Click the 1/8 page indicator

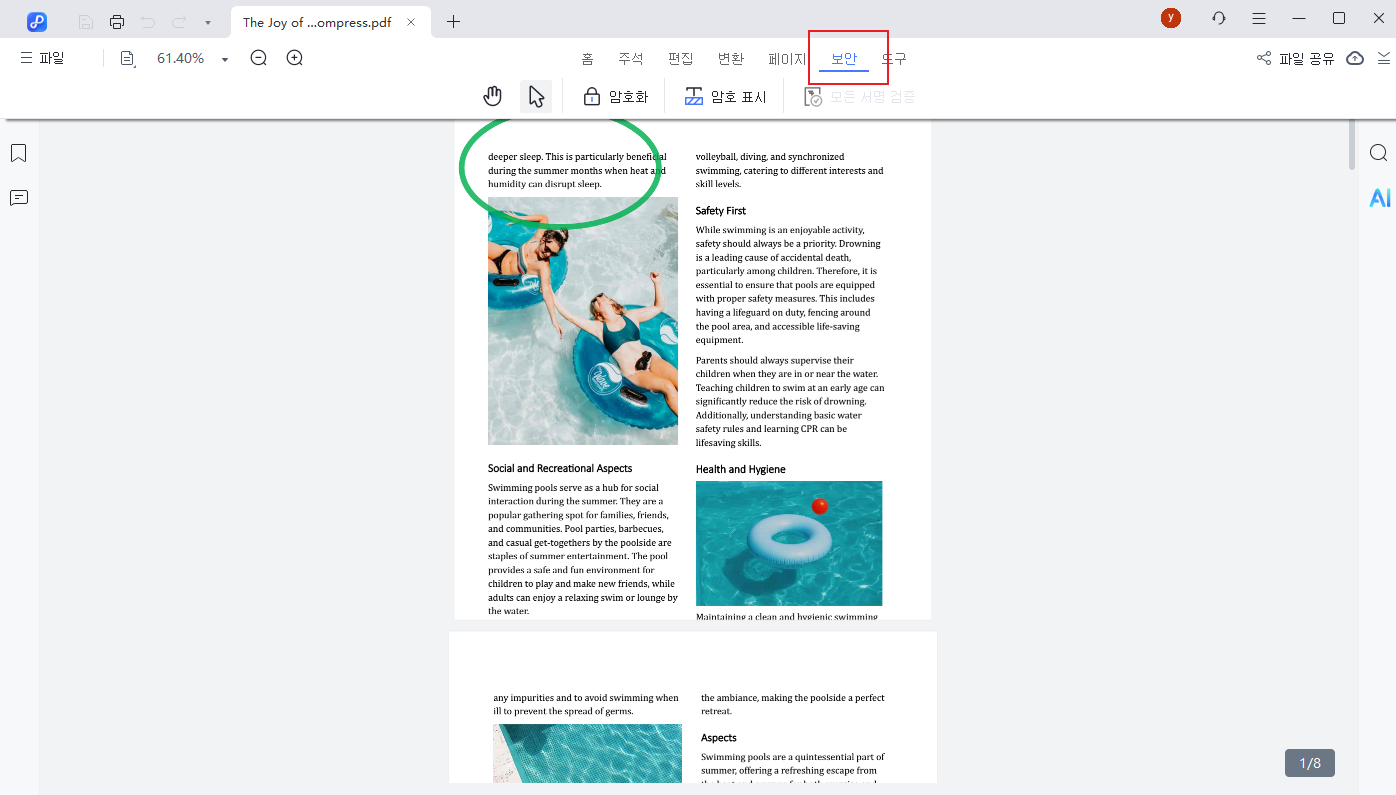[1309, 763]
